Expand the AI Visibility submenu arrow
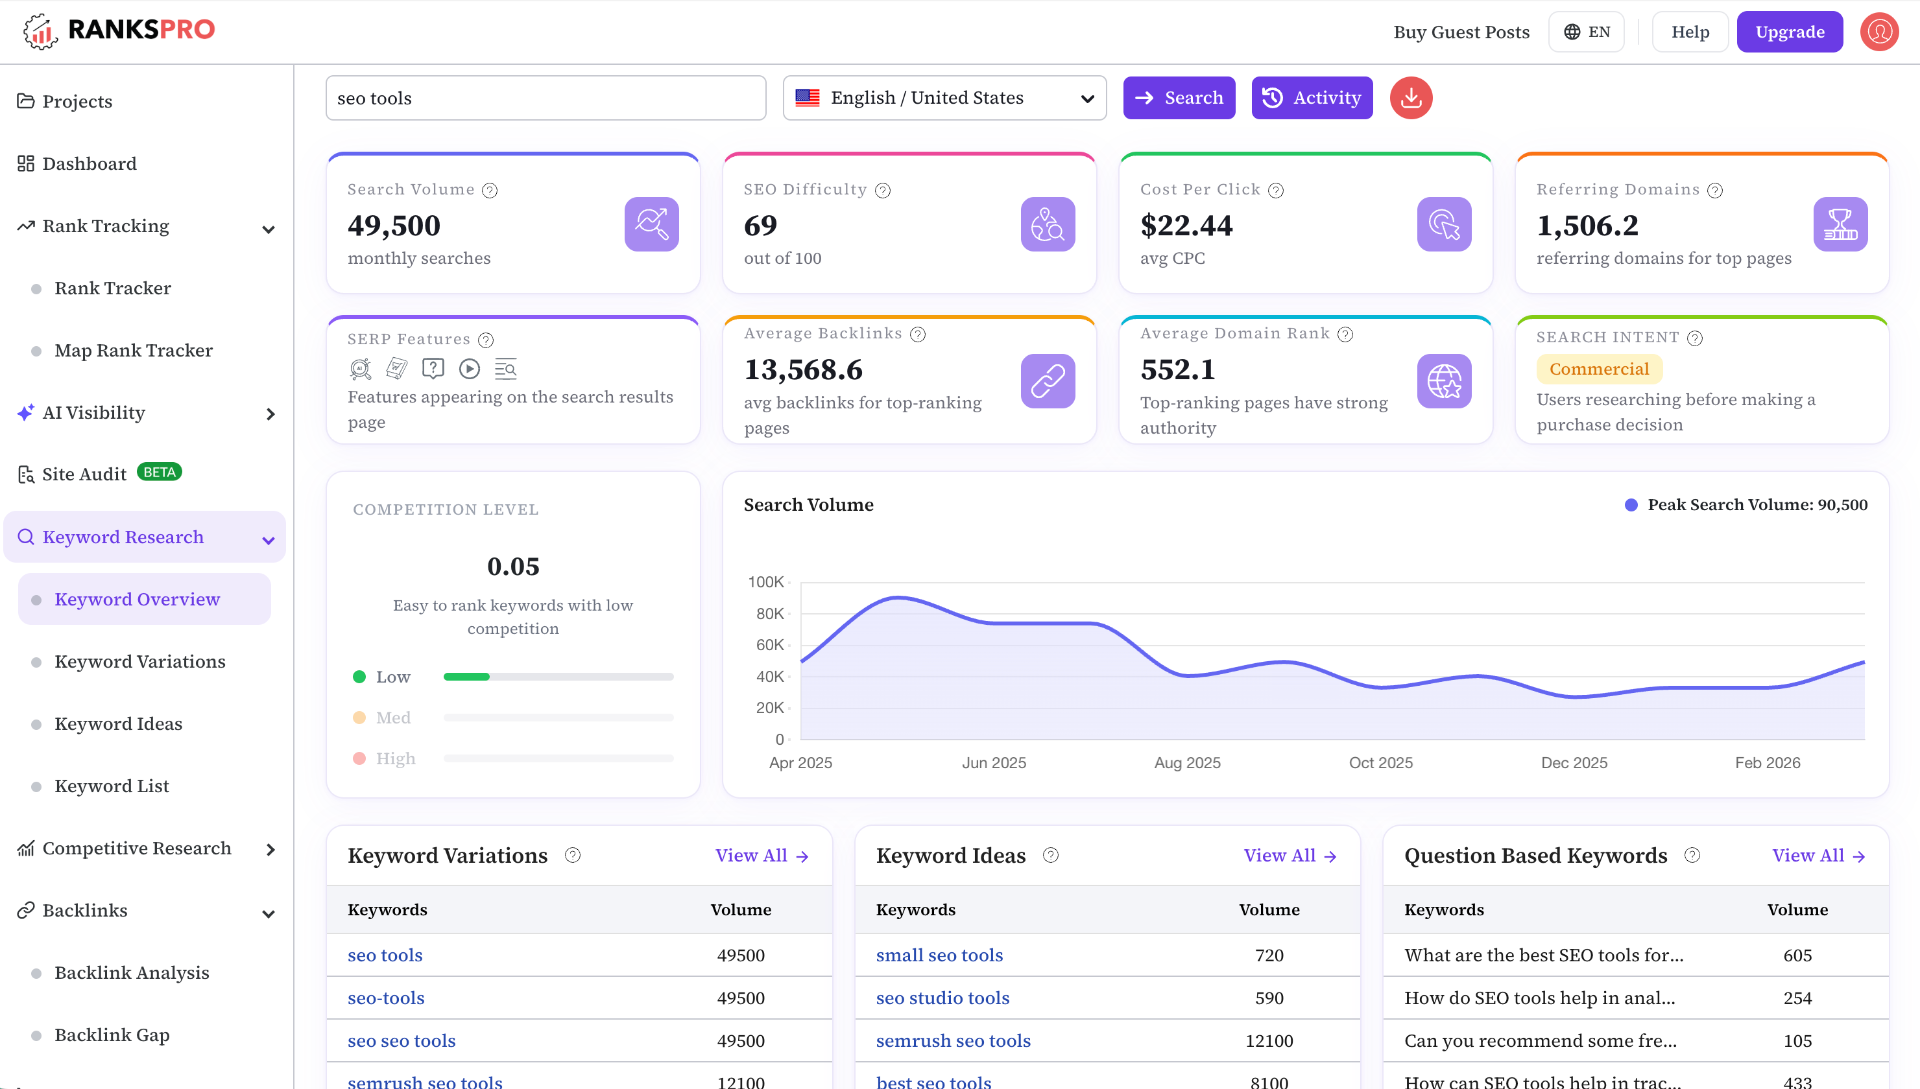This screenshot has height=1089, width=1920. click(x=270, y=414)
